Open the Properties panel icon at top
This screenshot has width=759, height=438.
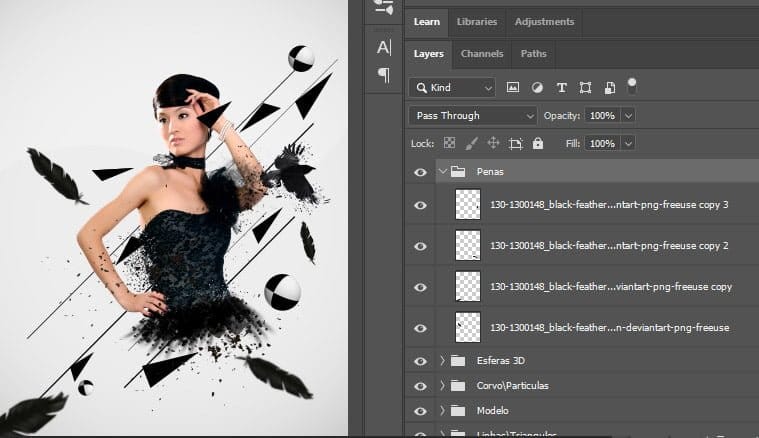[x=384, y=7]
